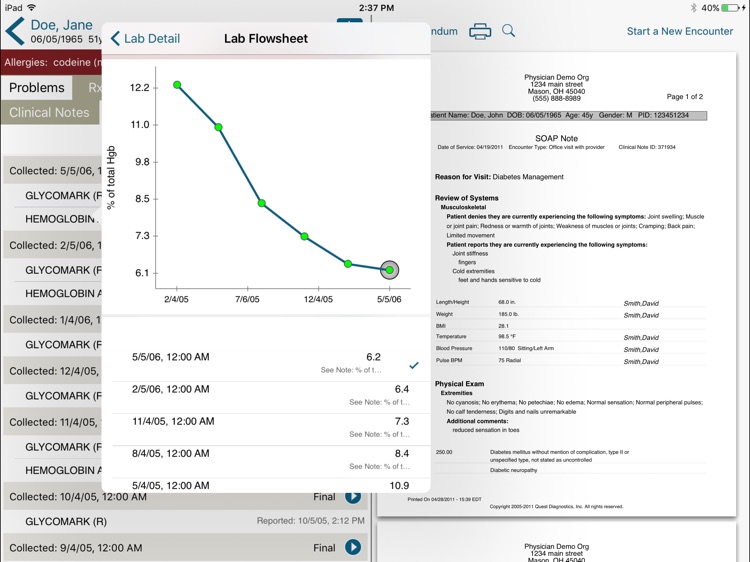Select the 2/5/06 result row showing 6.4
The height and width of the screenshot is (562, 750).
point(270,395)
